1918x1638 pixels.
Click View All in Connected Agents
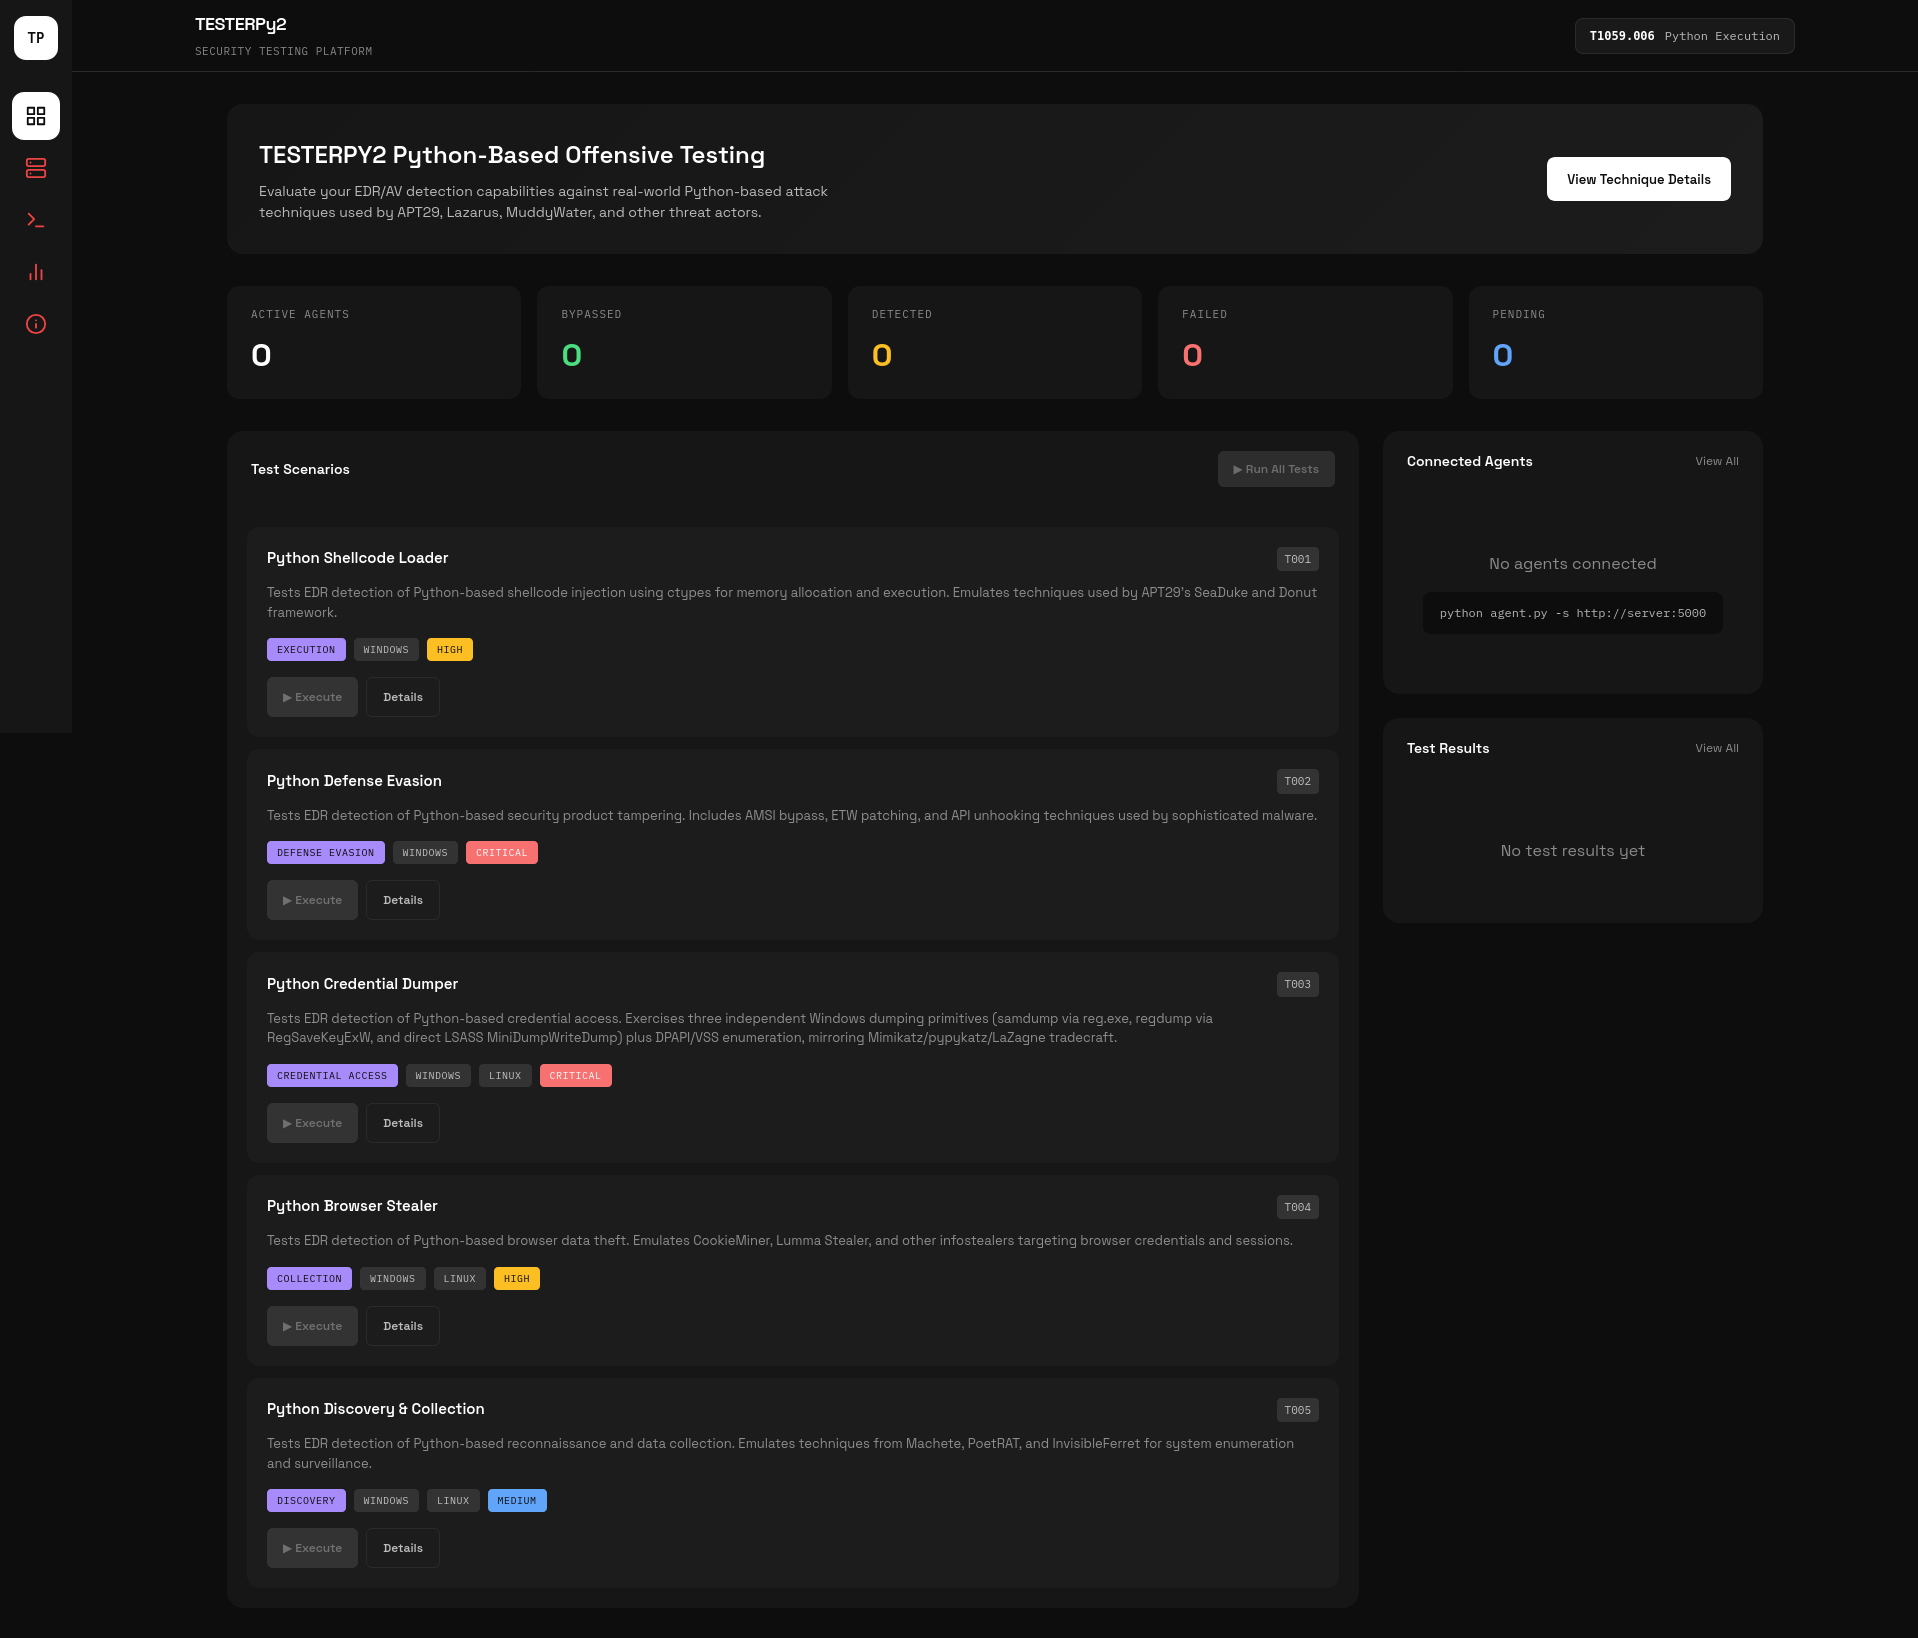pos(1716,461)
